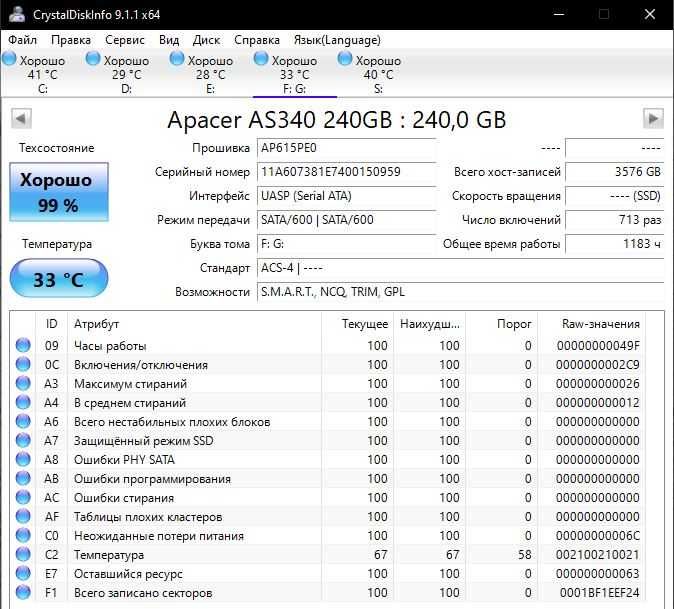Image resolution: width=674 pixels, height=609 pixels.
Task: Click raw value 0001BF1EEF24
Action: click(599, 593)
